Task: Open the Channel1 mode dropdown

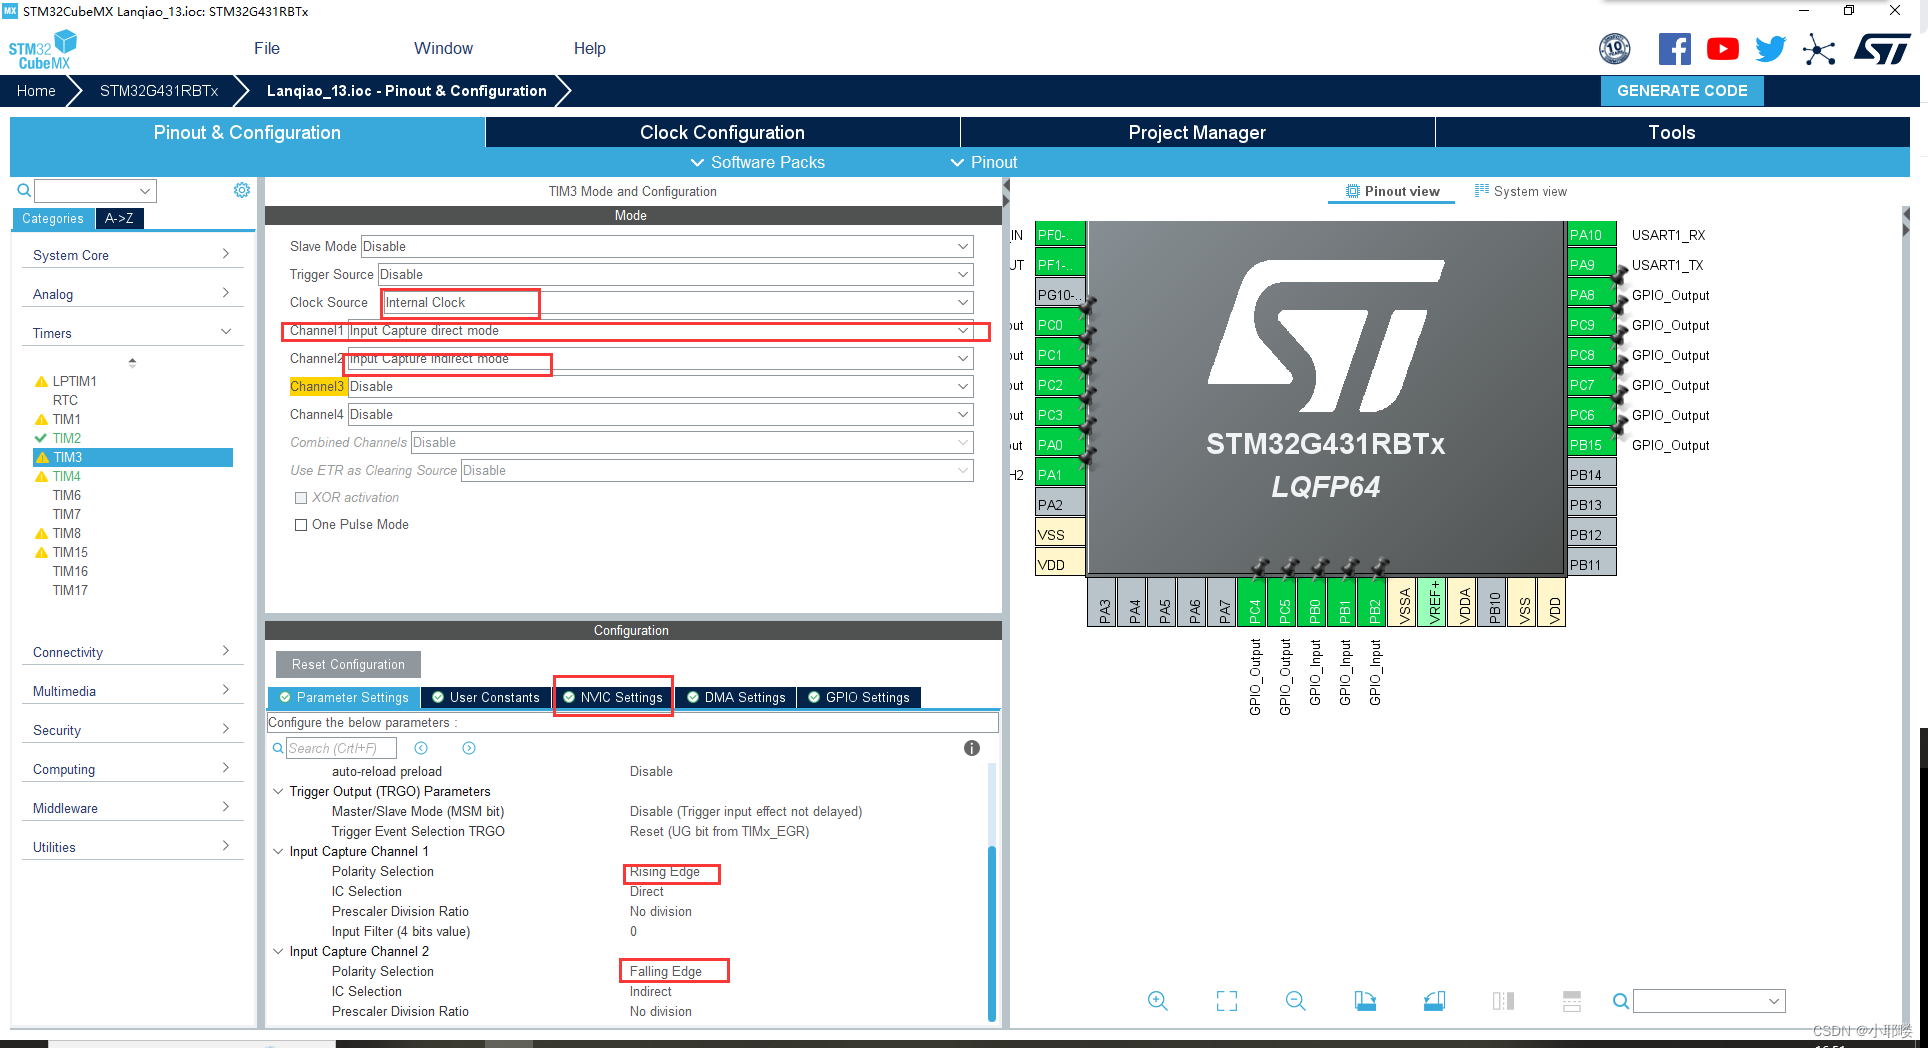Action: 660,331
